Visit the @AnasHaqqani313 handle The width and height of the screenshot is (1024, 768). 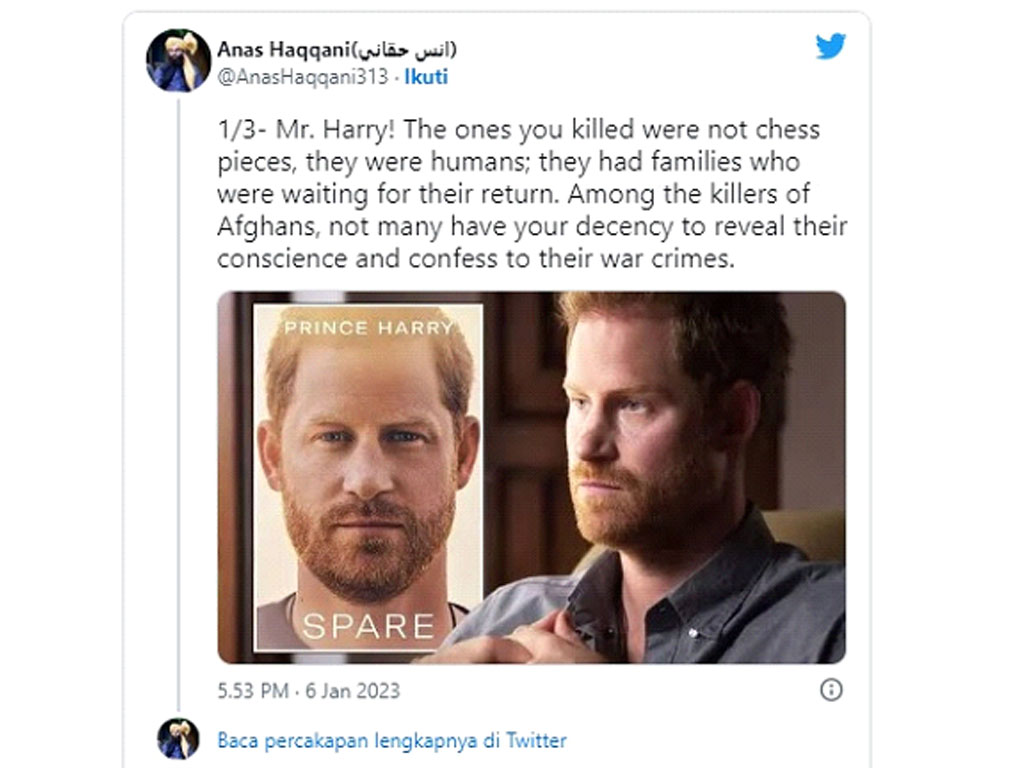coord(302,76)
